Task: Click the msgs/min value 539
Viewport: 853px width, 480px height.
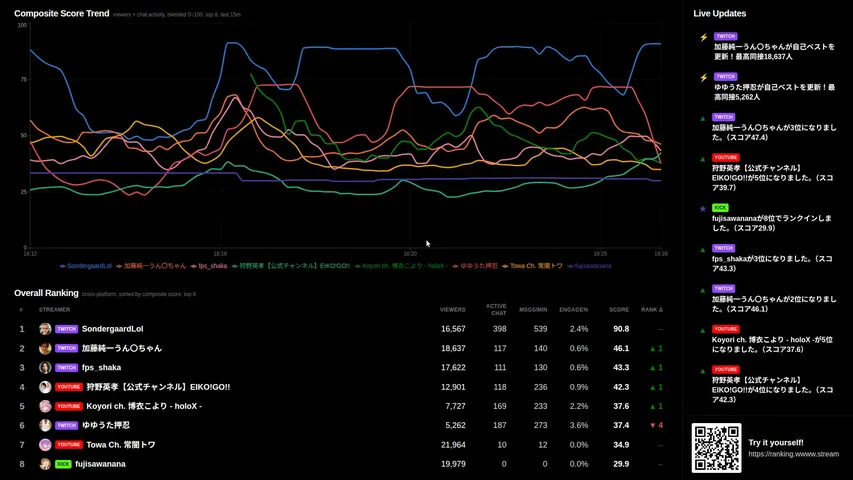Action: click(540, 329)
